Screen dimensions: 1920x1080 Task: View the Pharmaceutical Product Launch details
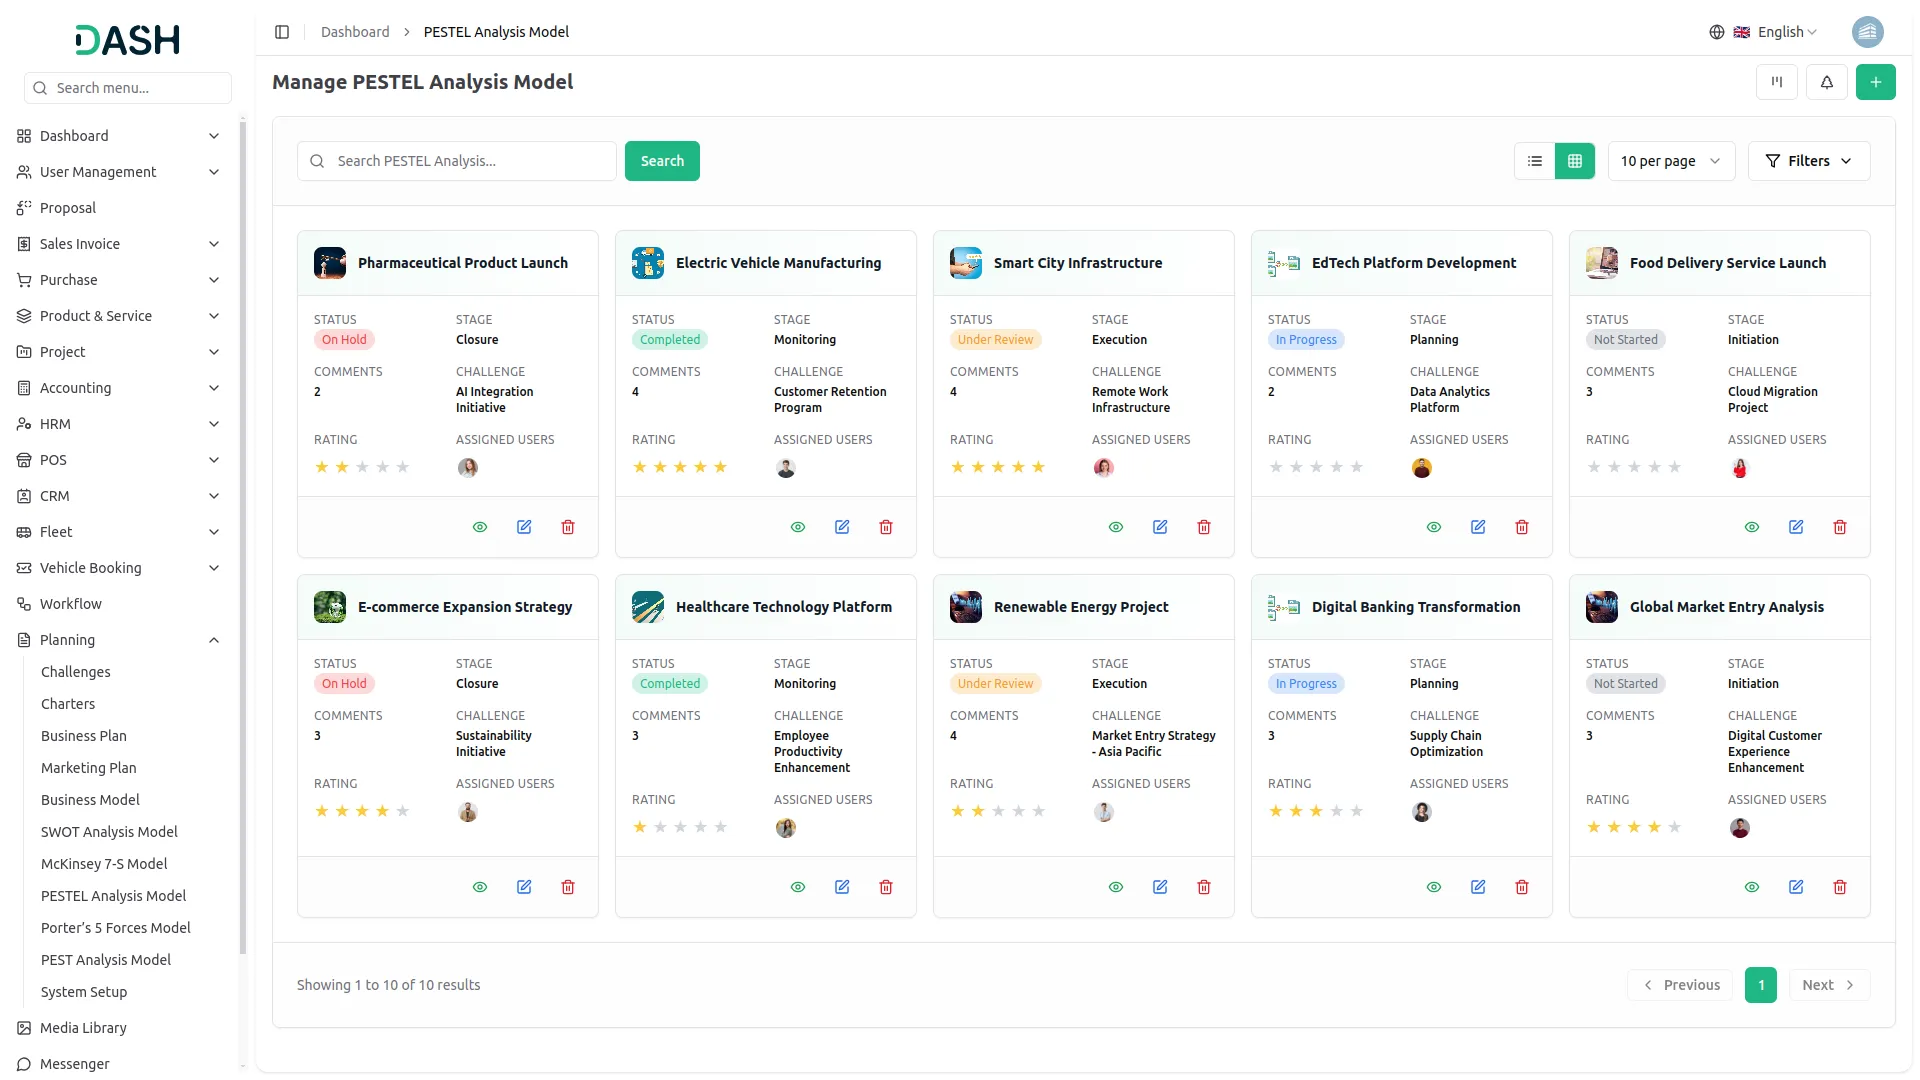(480, 527)
